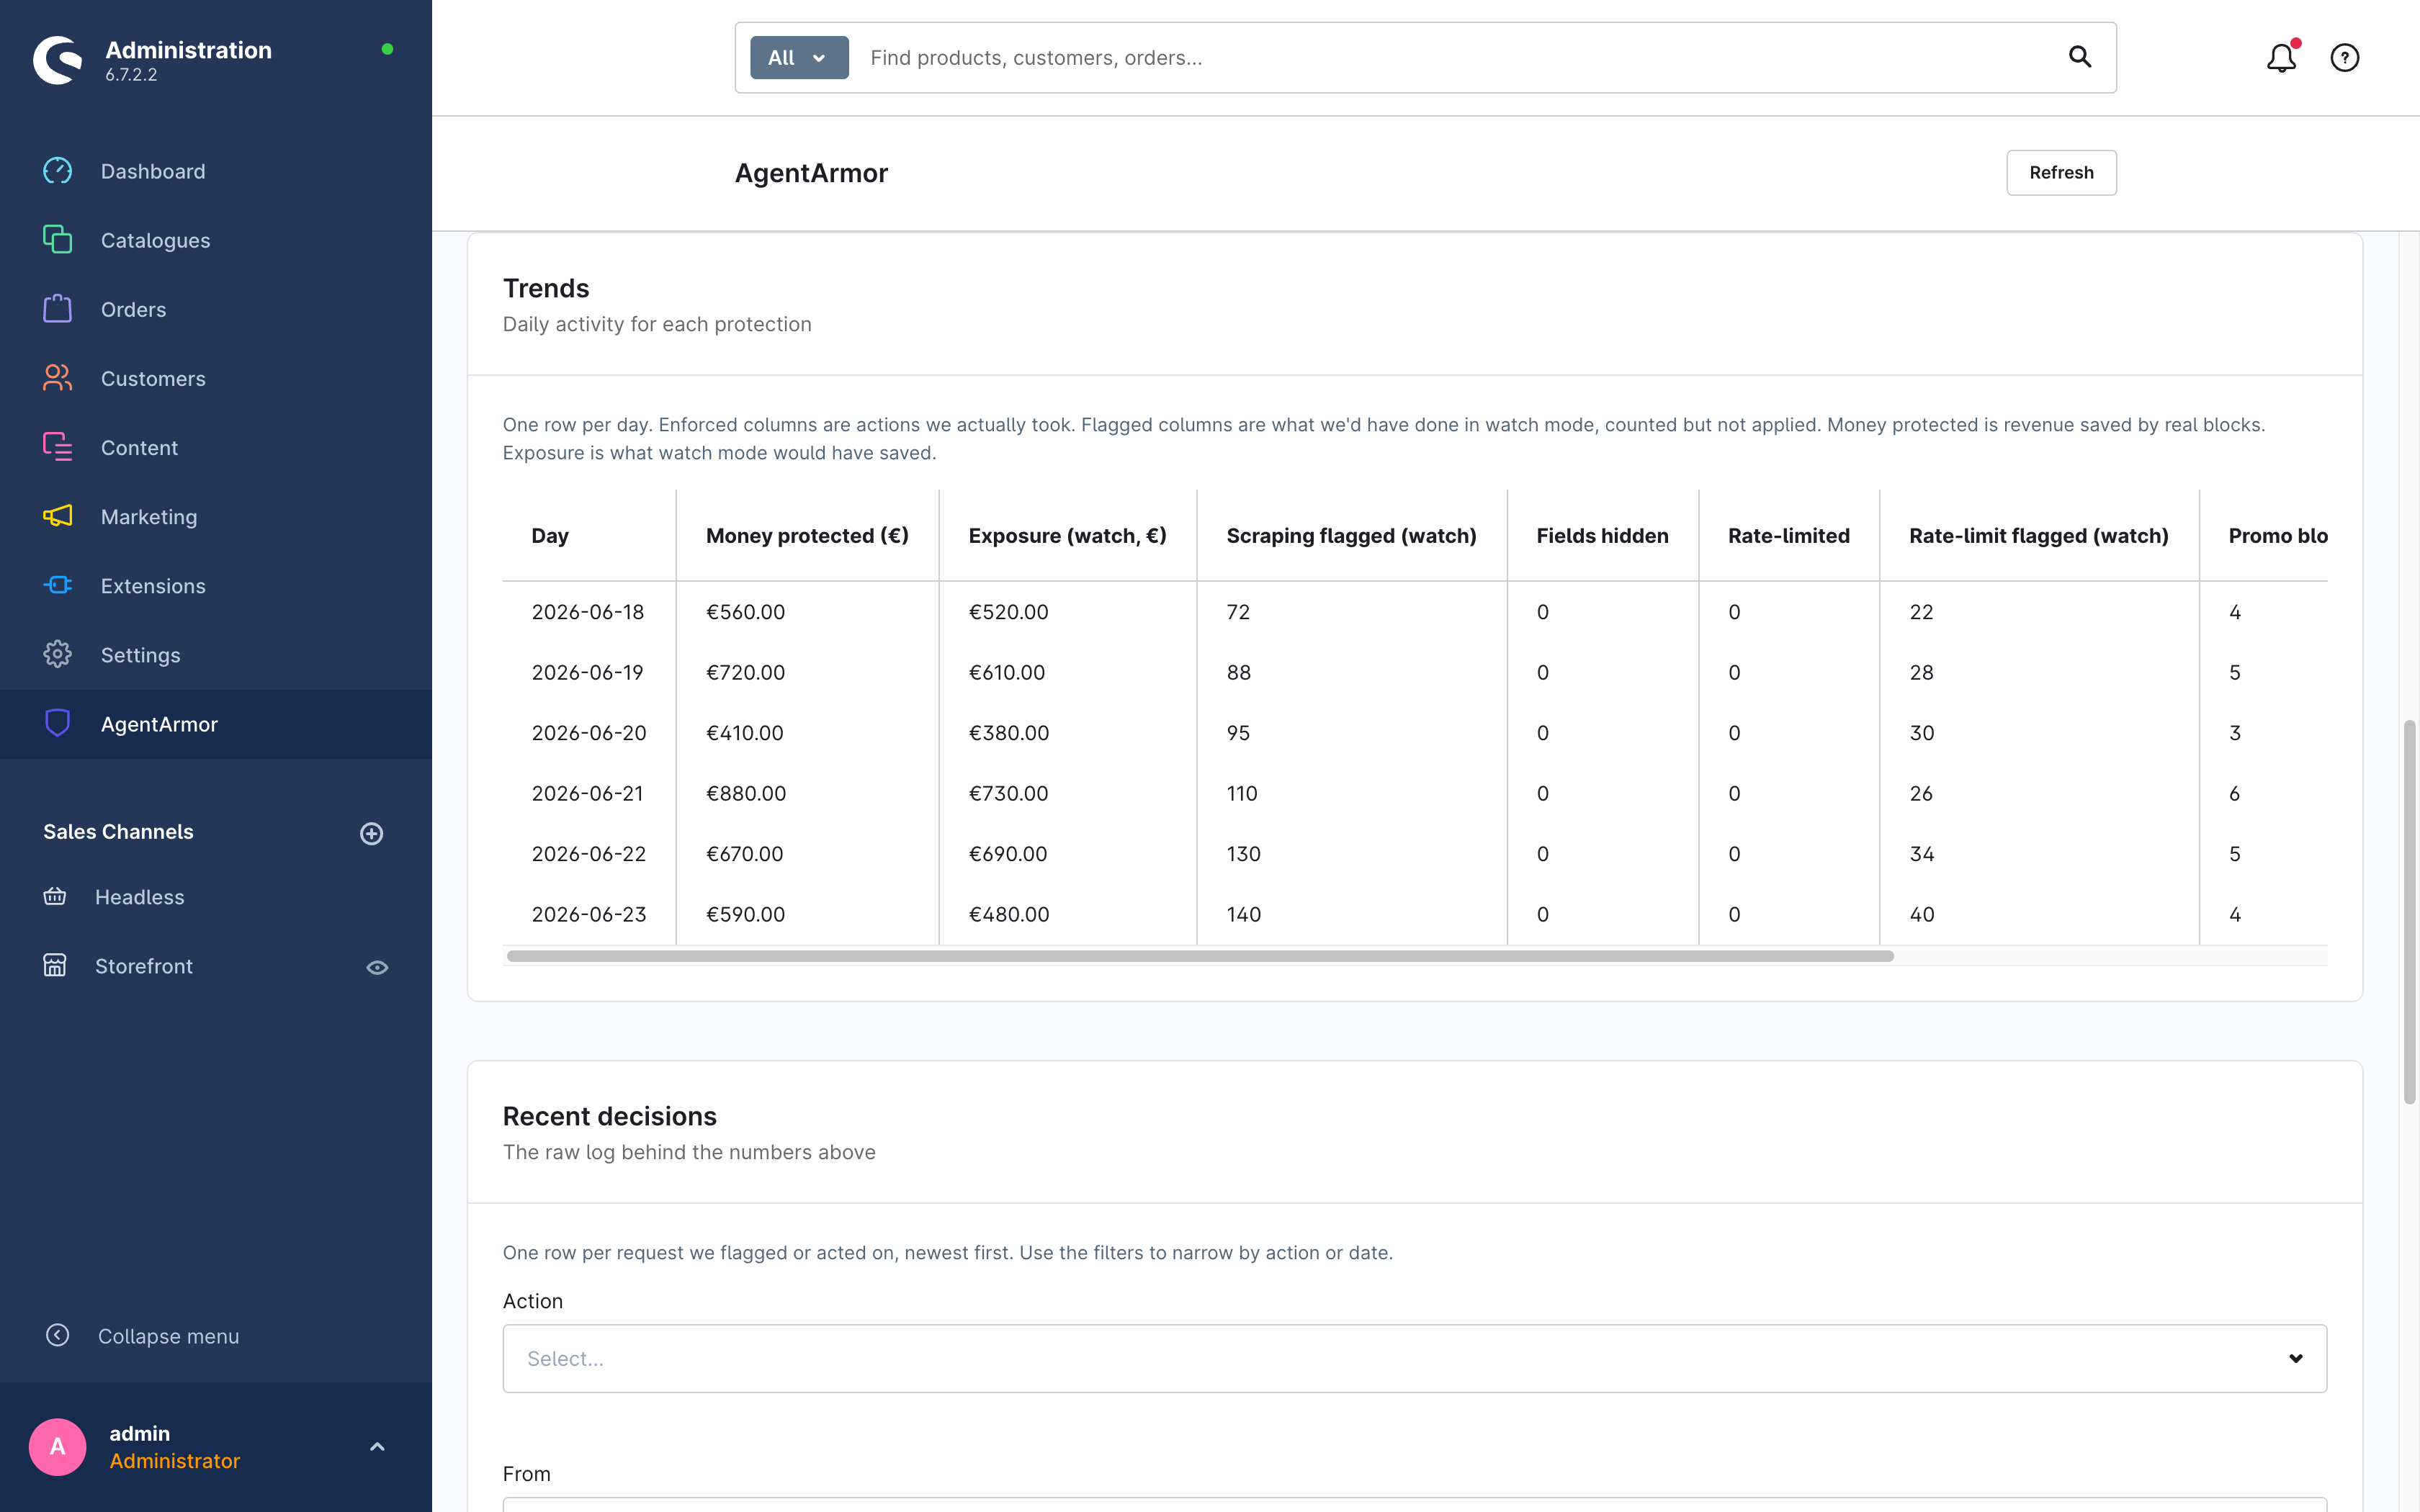Select the 2026-06-20 day cell
Screen dimensions: 2420x1512
(589, 733)
